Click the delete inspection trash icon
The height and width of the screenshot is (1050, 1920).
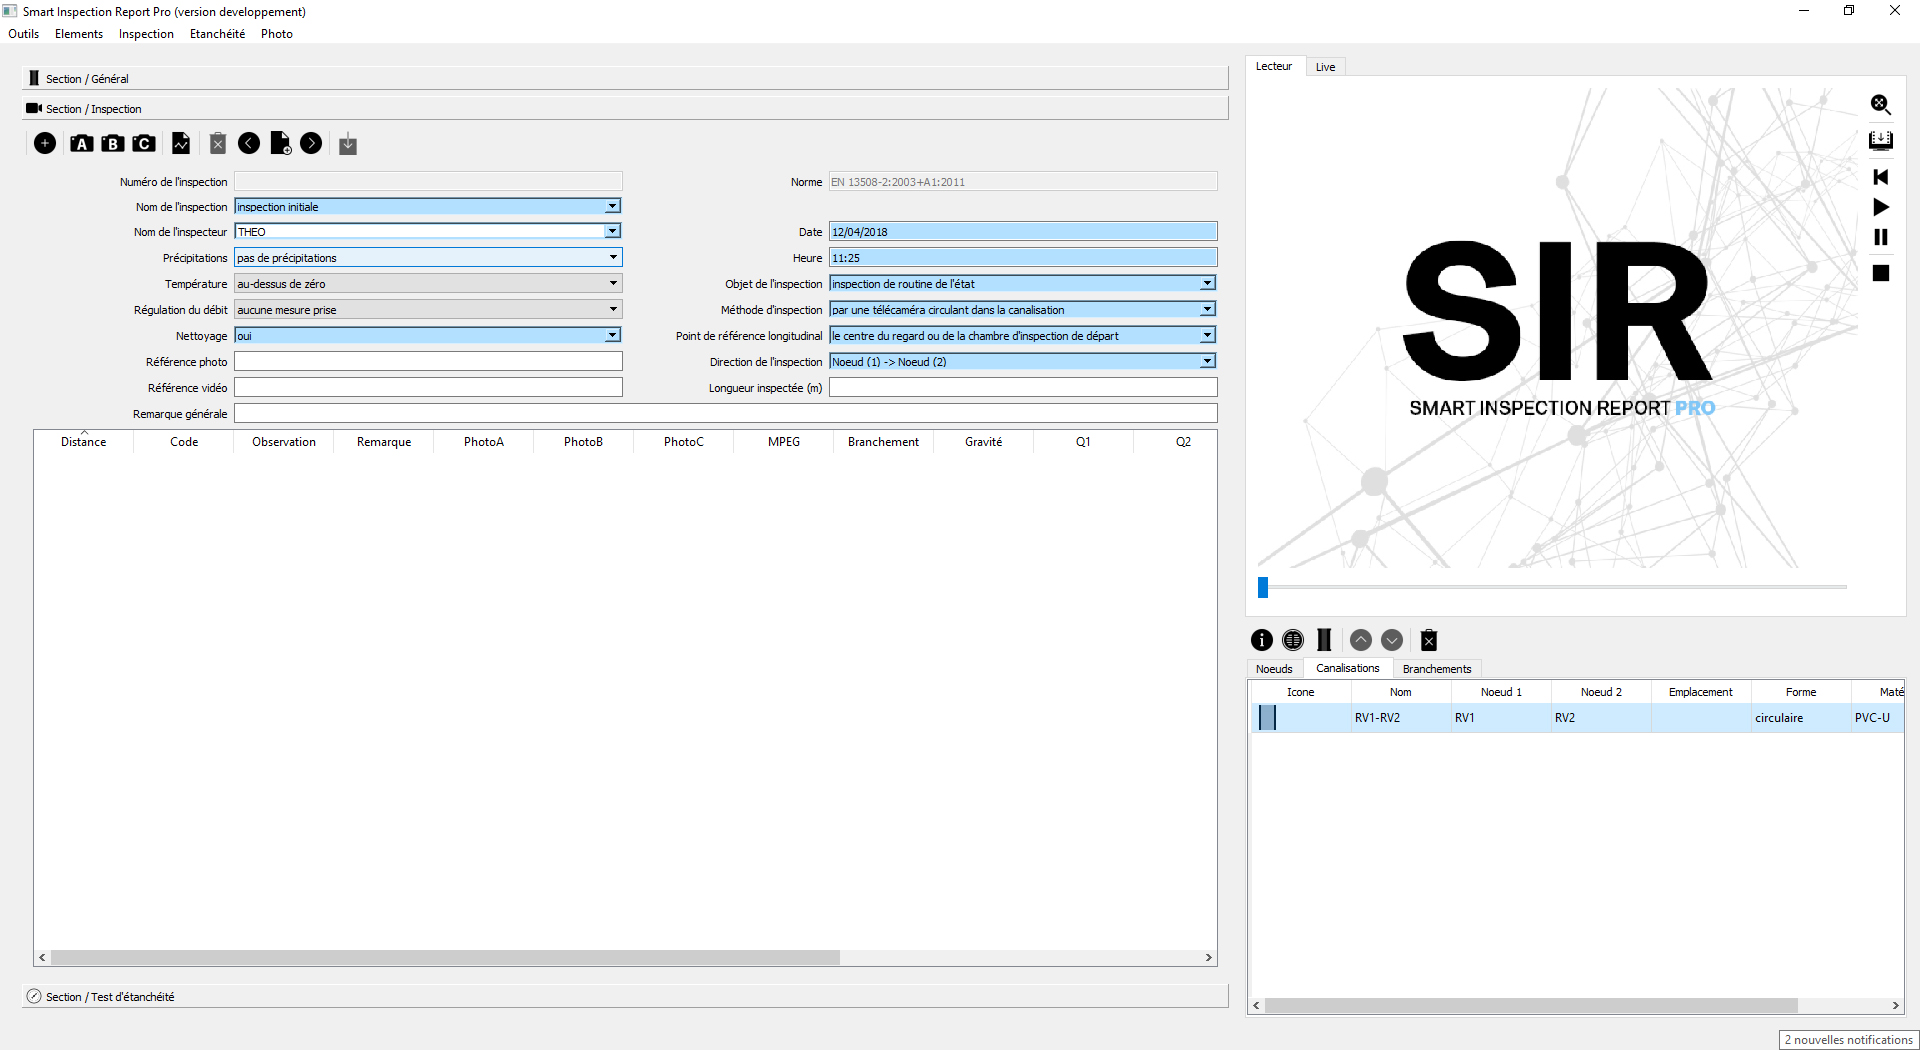coord(218,144)
